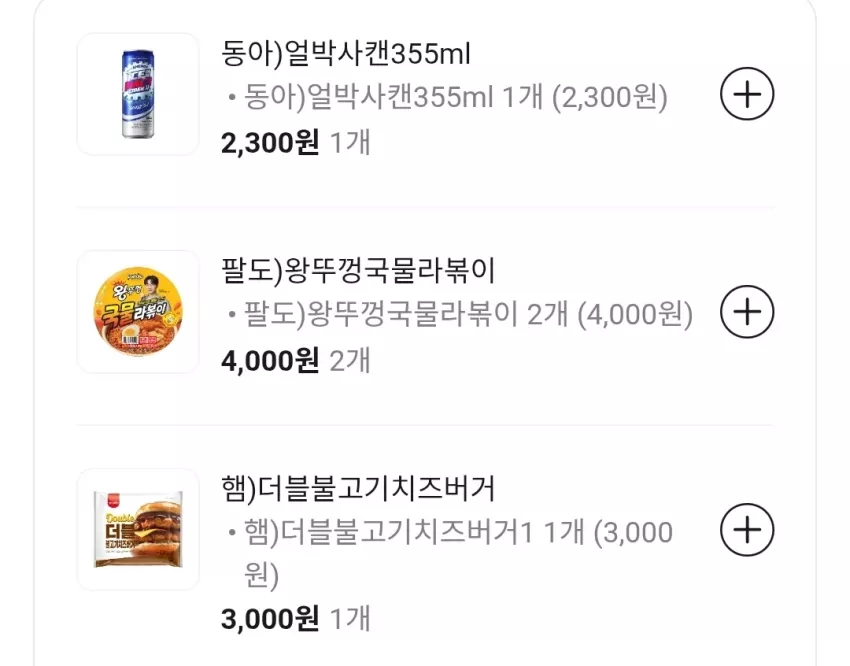This screenshot has height=666, width=850.
Task: Tap plus icon beside 햄)더블불고기치즈버거
Action: pos(747,529)
